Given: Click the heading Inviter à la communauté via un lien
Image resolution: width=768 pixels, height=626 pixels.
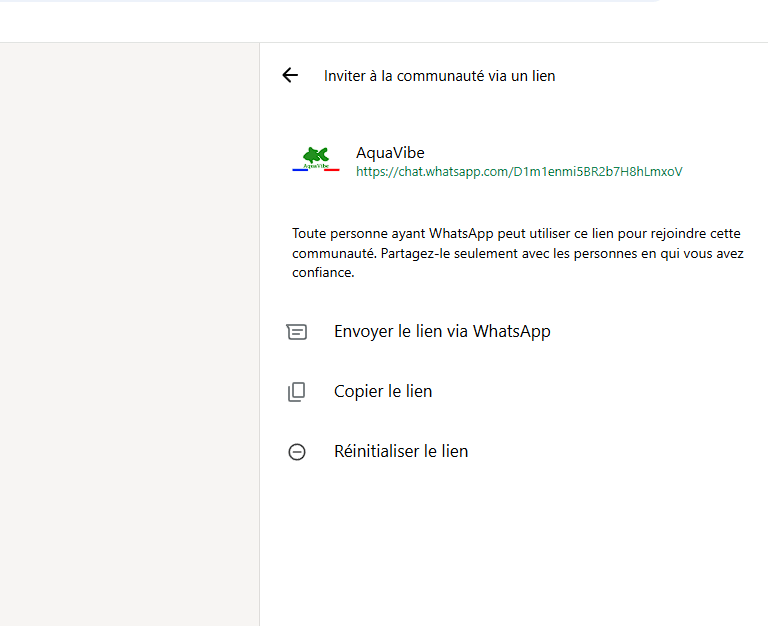Looking at the screenshot, I should (x=439, y=76).
